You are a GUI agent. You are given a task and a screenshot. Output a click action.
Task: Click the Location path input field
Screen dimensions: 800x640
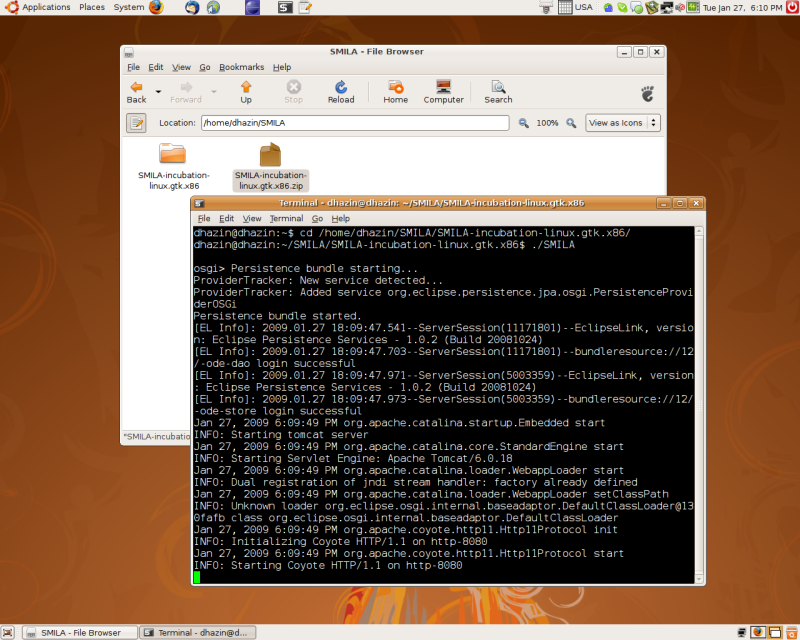click(355, 123)
